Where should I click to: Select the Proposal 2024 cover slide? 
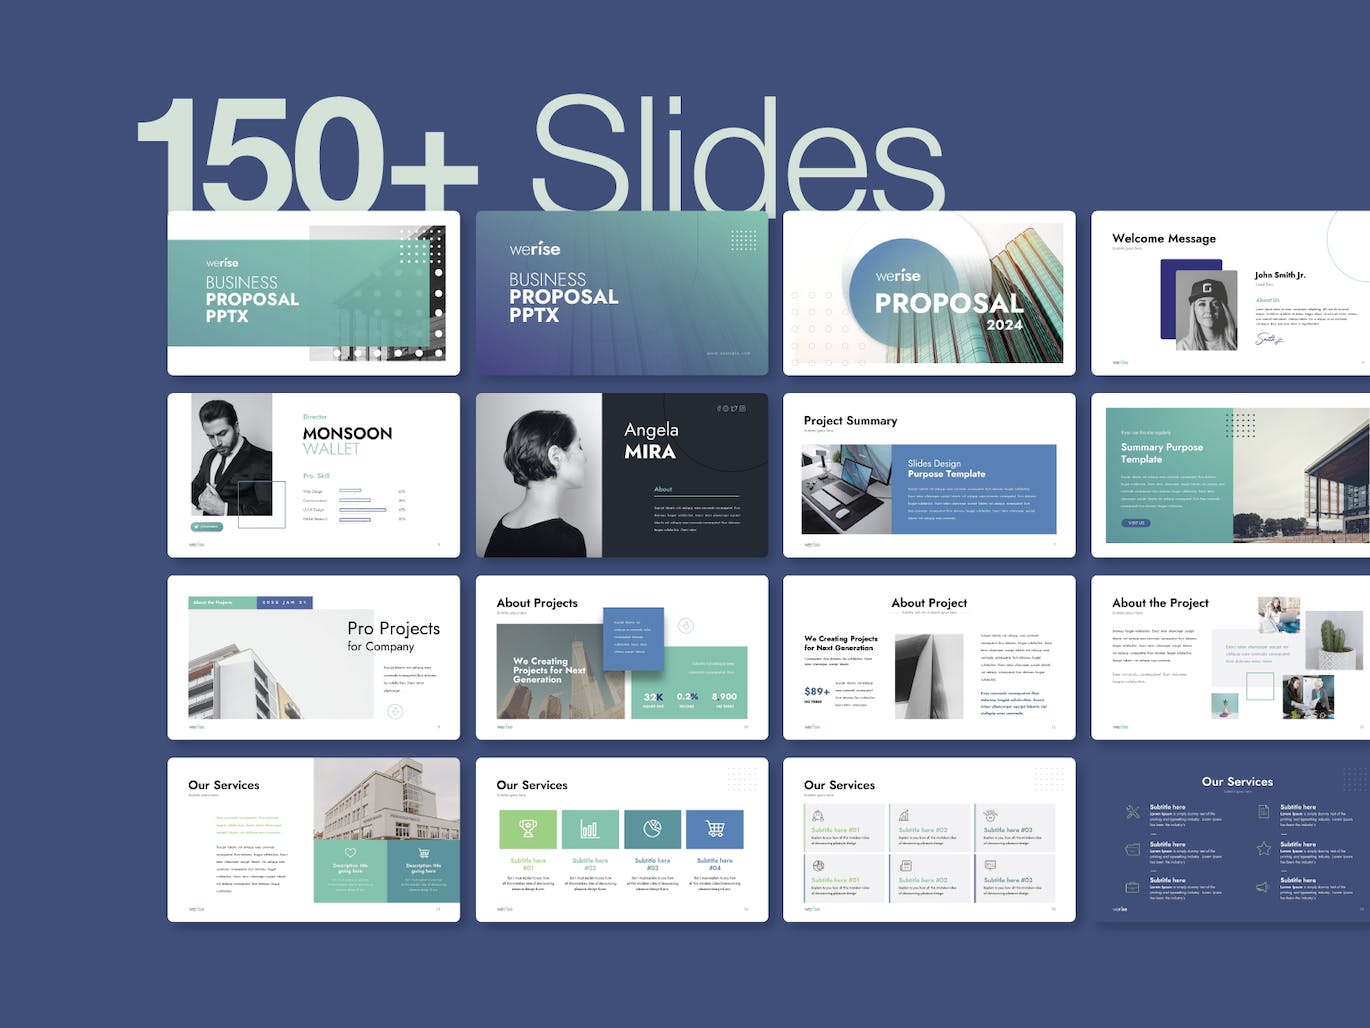929,293
